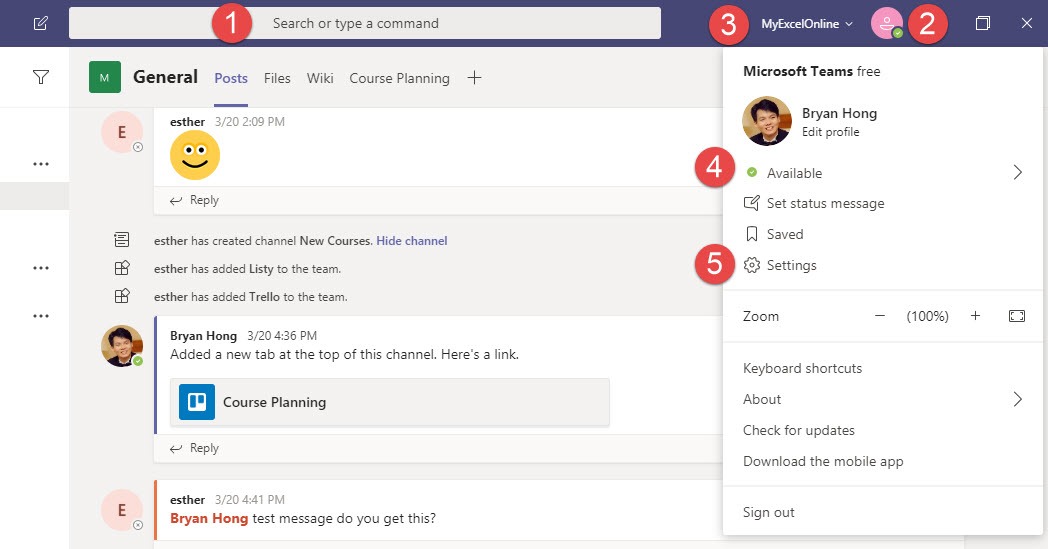Click the Available status text
Viewport: 1048px width, 549px height.
click(794, 173)
